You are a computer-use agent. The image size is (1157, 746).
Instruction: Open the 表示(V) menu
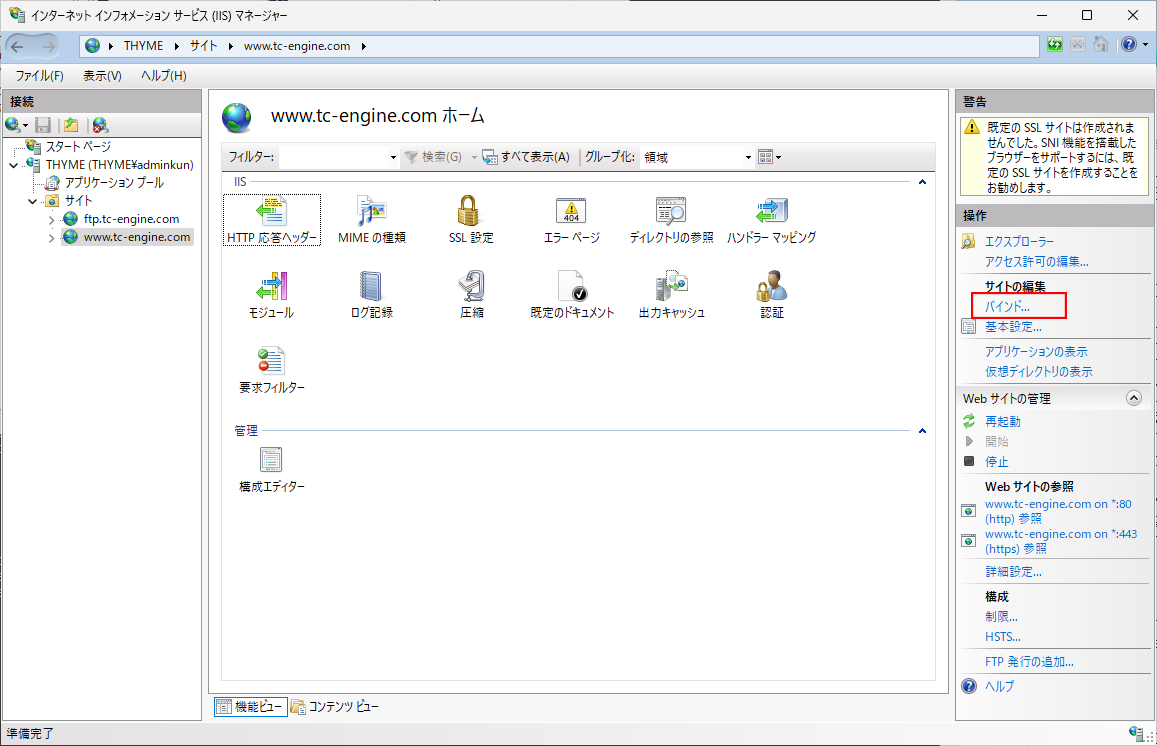tap(102, 75)
